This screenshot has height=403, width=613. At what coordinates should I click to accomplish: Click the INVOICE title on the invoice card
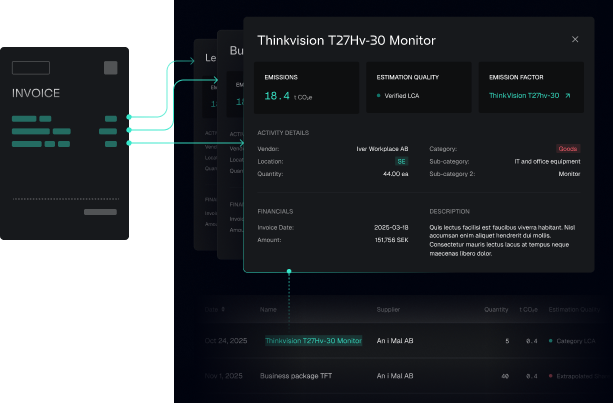(36, 93)
